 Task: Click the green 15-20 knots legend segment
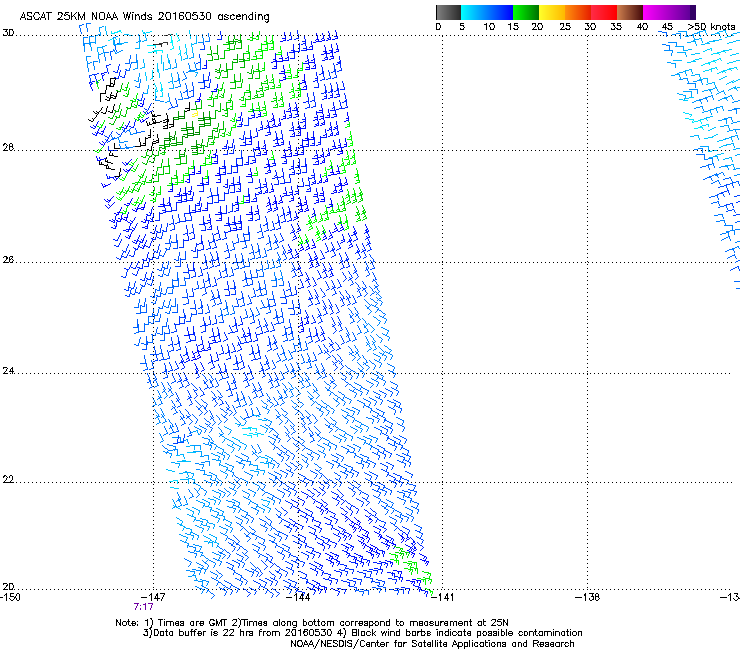click(526, 12)
